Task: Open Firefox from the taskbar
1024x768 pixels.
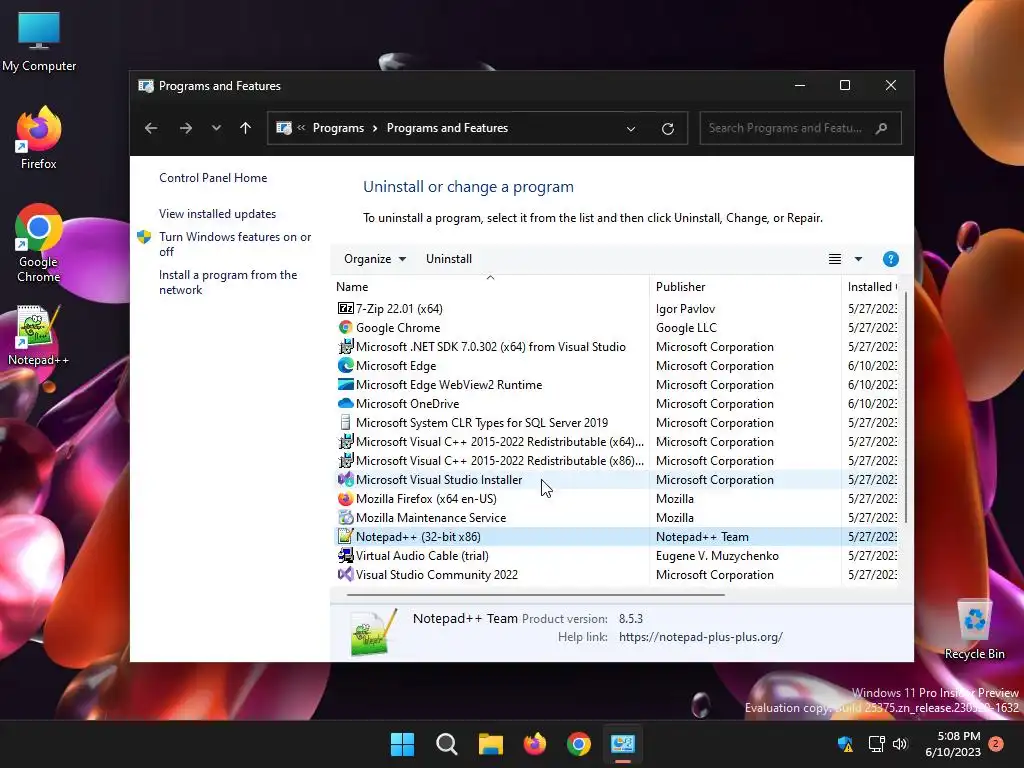Action: pyautogui.click(x=535, y=744)
